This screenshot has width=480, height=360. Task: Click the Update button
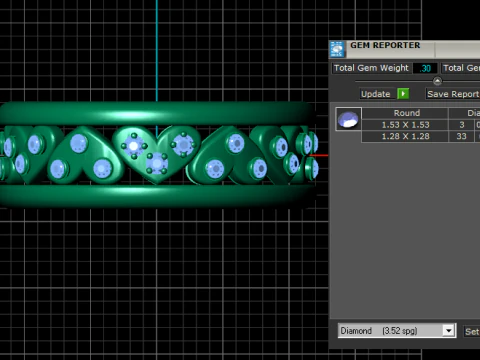click(x=376, y=94)
